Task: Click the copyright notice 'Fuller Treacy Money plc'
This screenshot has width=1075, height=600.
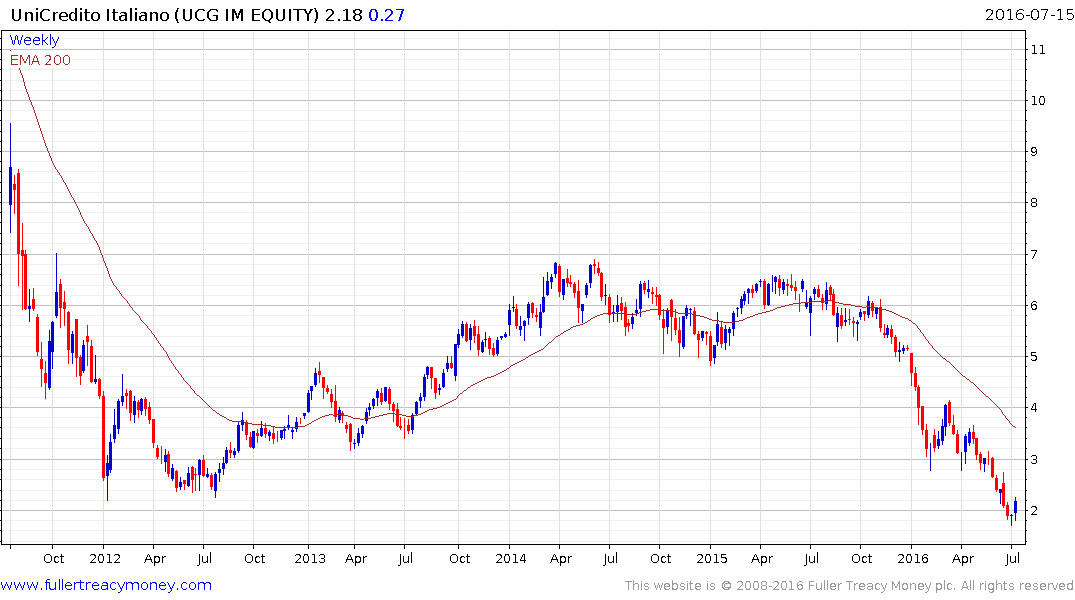Action: coord(881,586)
